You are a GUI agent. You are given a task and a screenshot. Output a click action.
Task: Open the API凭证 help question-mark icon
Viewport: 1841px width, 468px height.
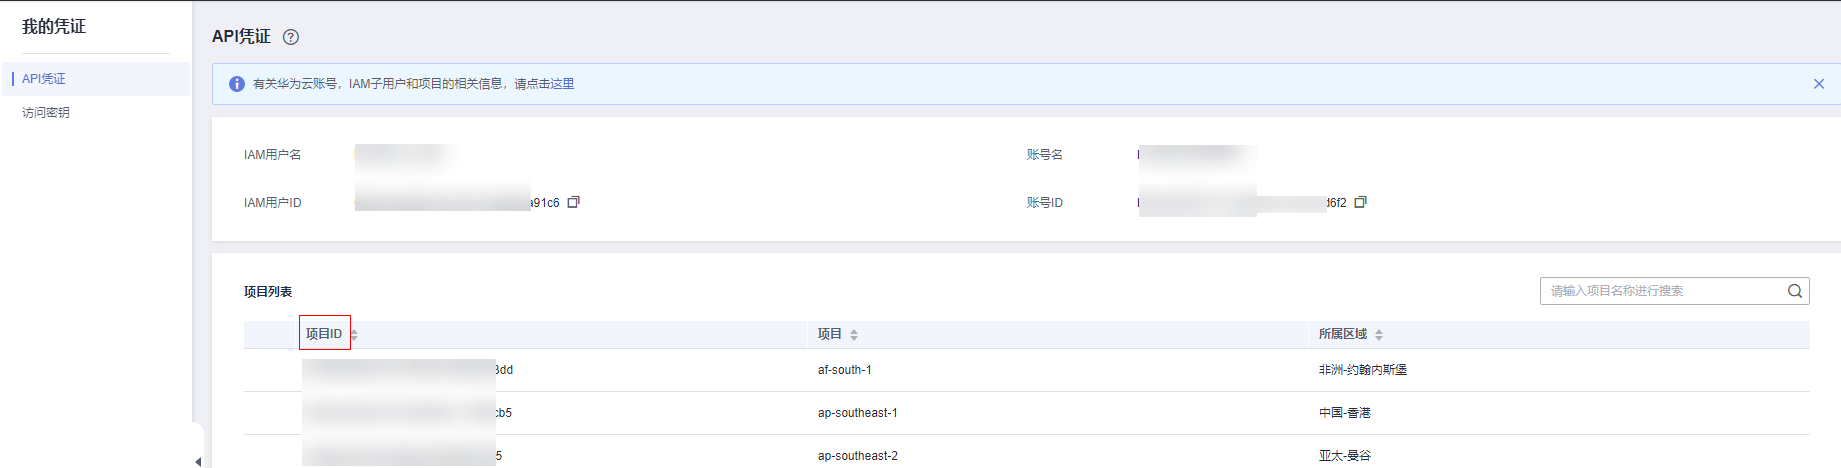[291, 37]
